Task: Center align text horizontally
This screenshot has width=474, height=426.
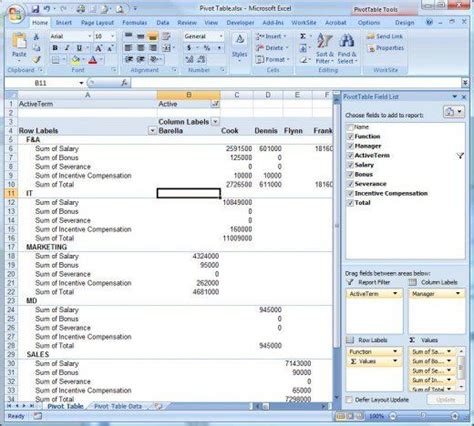Action: [x=141, y=48]
